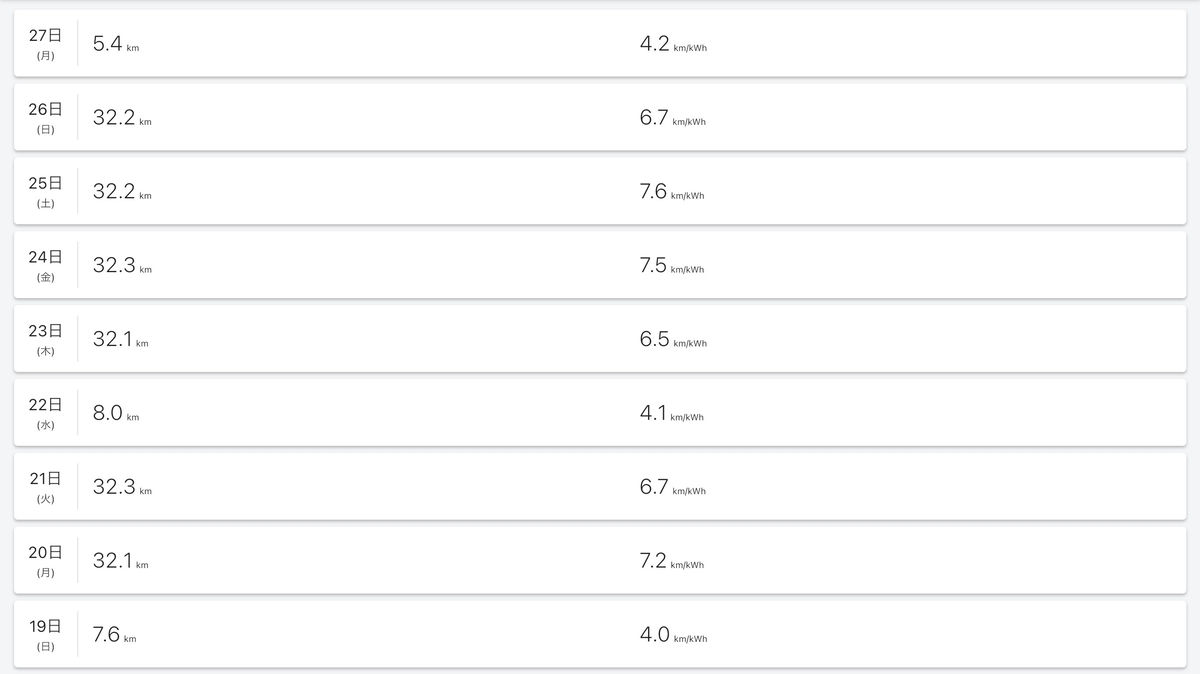Screen dimensions: 1200x674
Task: Open the 22日 (水) record
Action: 600,413
